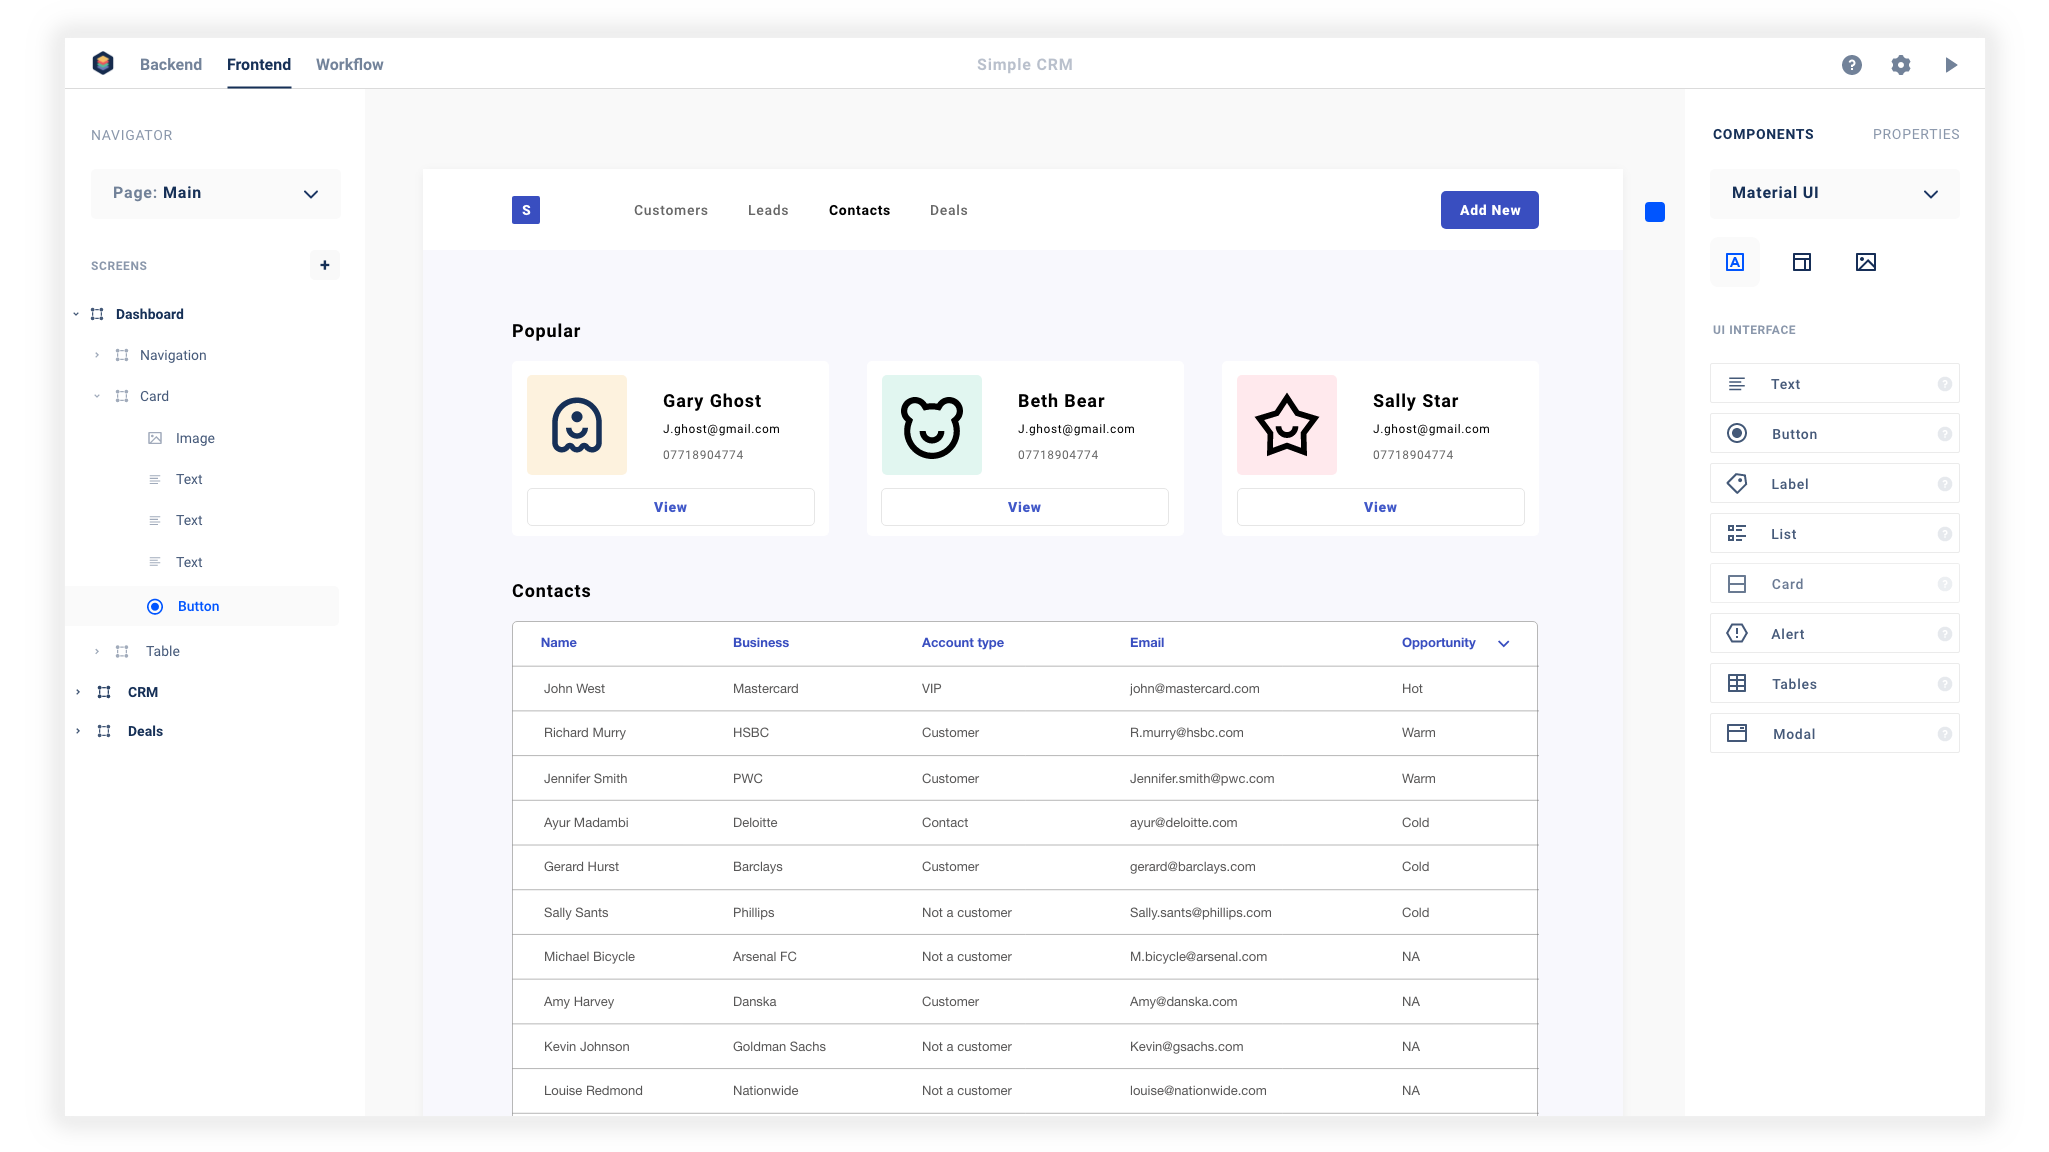The image size is (2049, 1152).
Task: Select Gary Ghost avatar image
Action: [x=577, y=425]
